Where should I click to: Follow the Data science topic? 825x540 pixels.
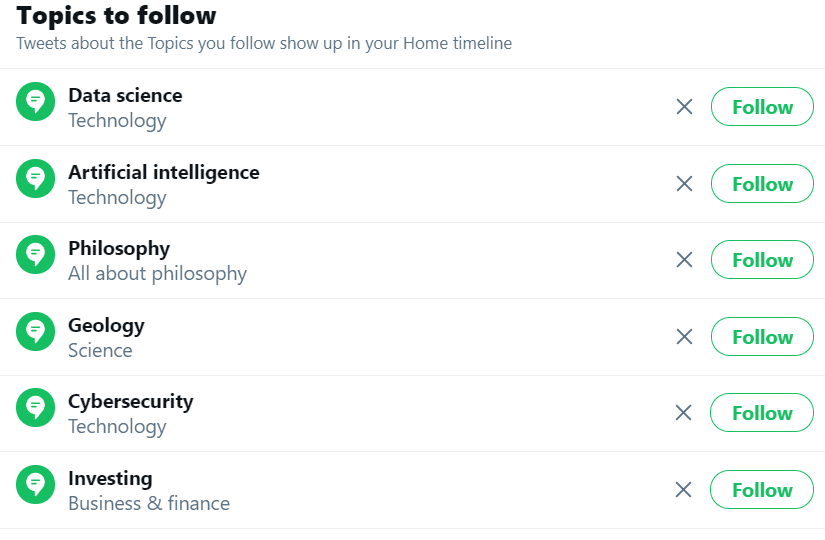762,107
